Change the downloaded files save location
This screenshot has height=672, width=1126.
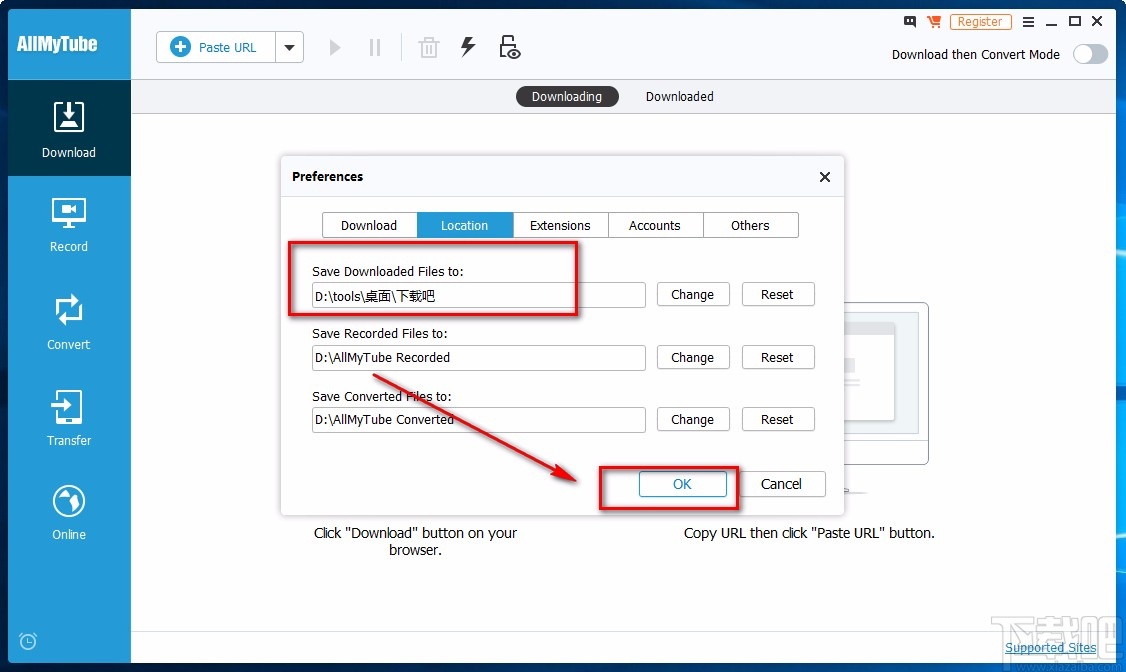(693, 294)
